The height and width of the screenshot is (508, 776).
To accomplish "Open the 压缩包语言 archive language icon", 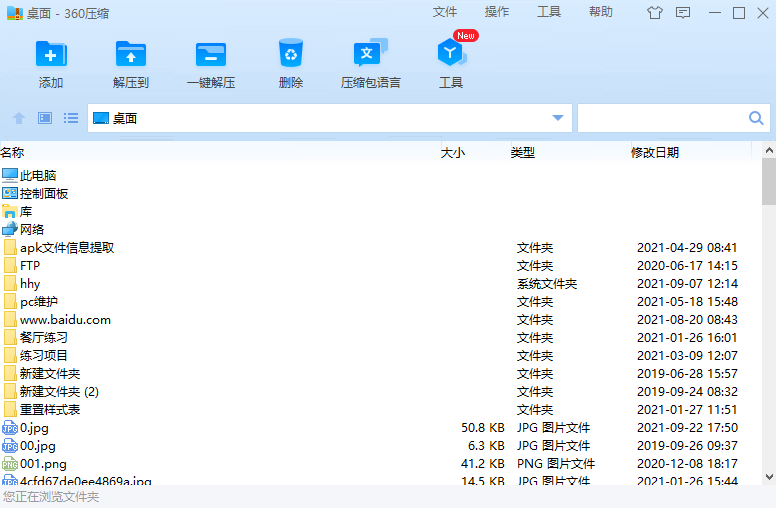I will 370,55.
